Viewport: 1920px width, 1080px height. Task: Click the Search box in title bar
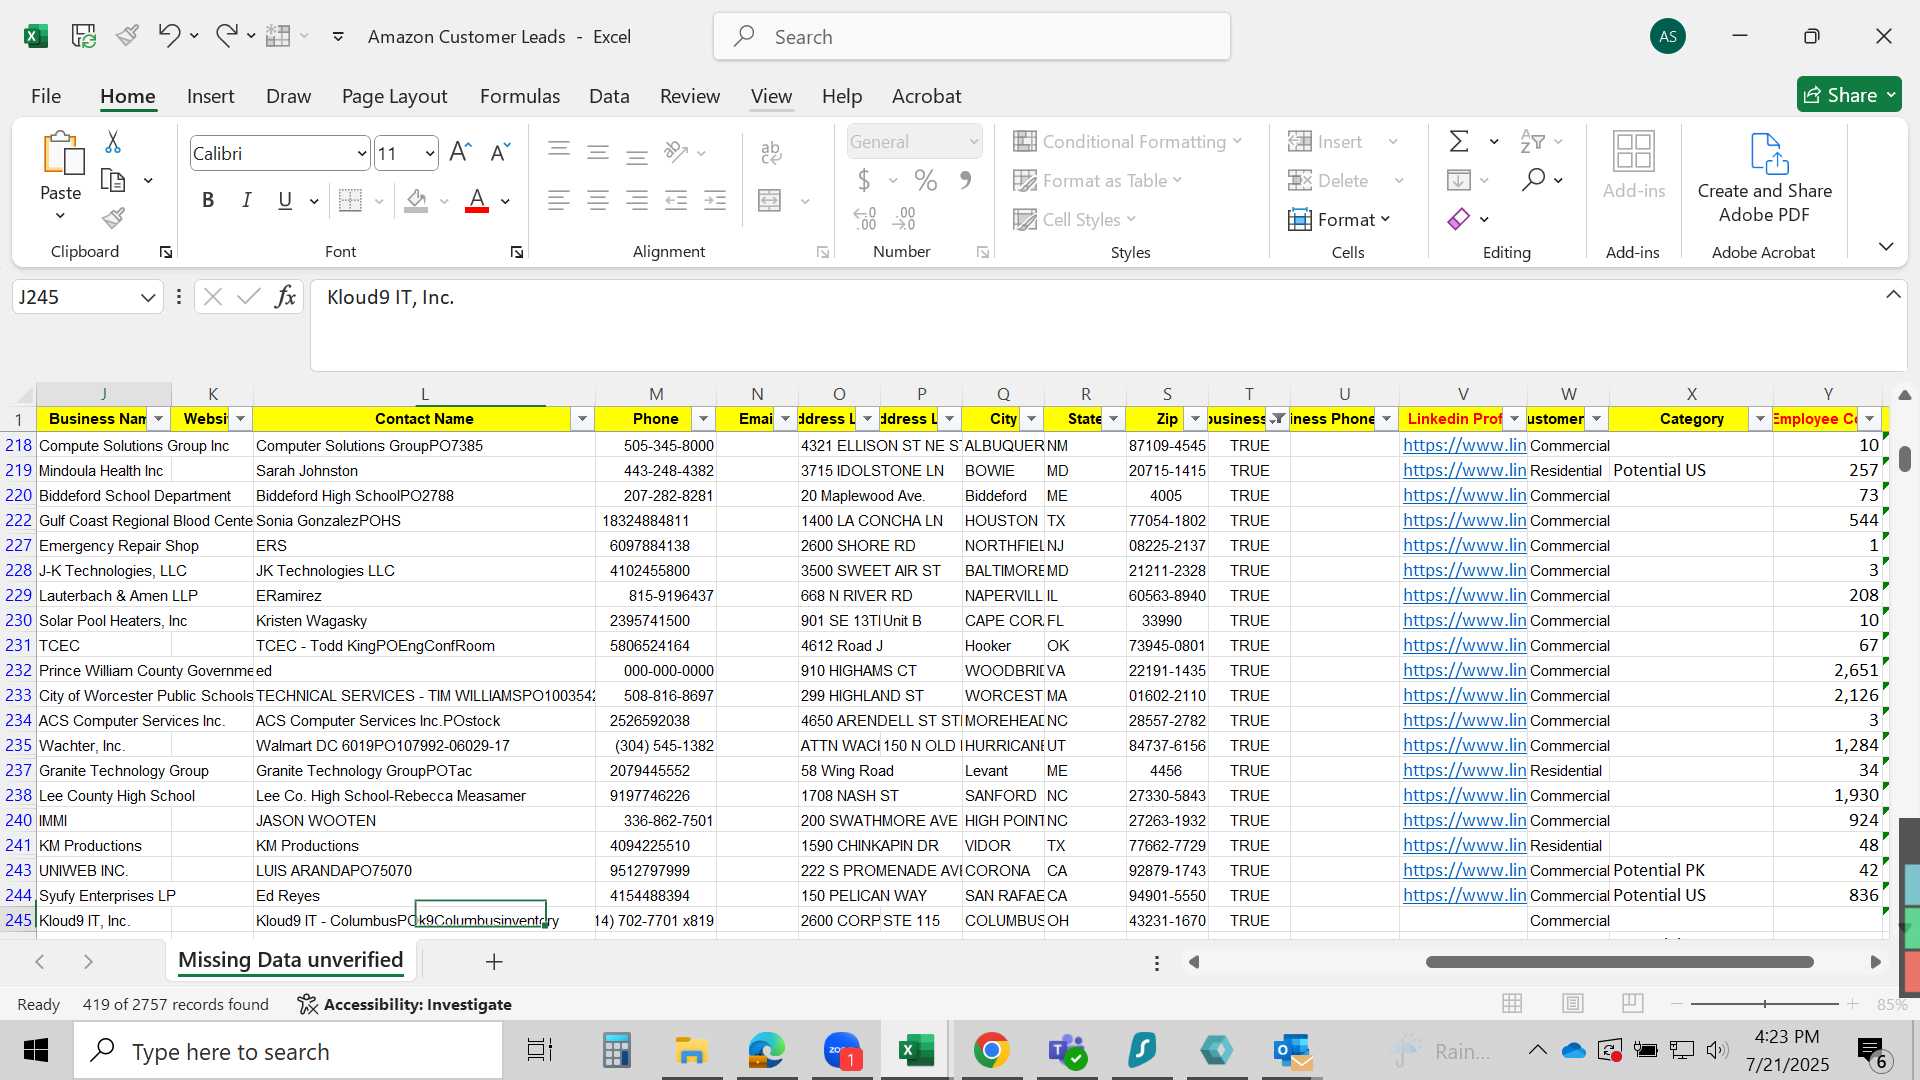[972, 37]
